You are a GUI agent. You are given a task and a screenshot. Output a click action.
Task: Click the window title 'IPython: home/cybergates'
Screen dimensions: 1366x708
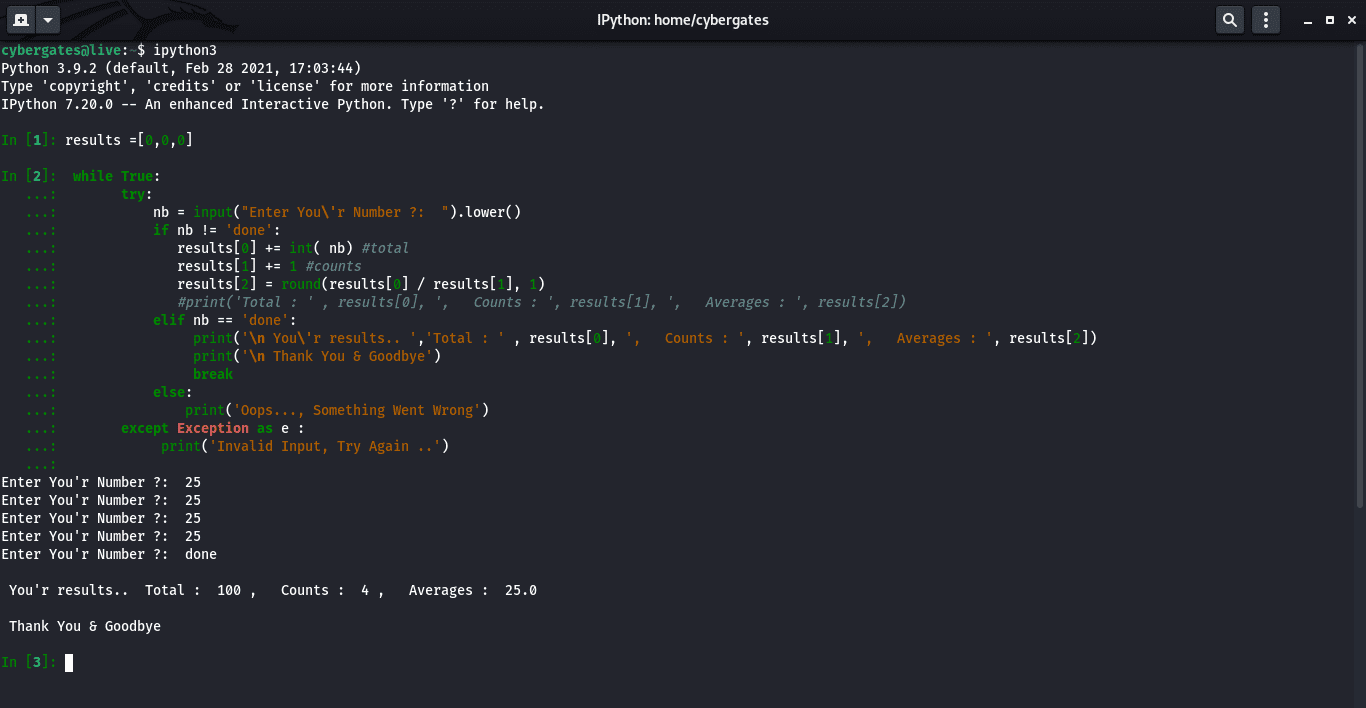pyautogui.click(x=682, y=20)
